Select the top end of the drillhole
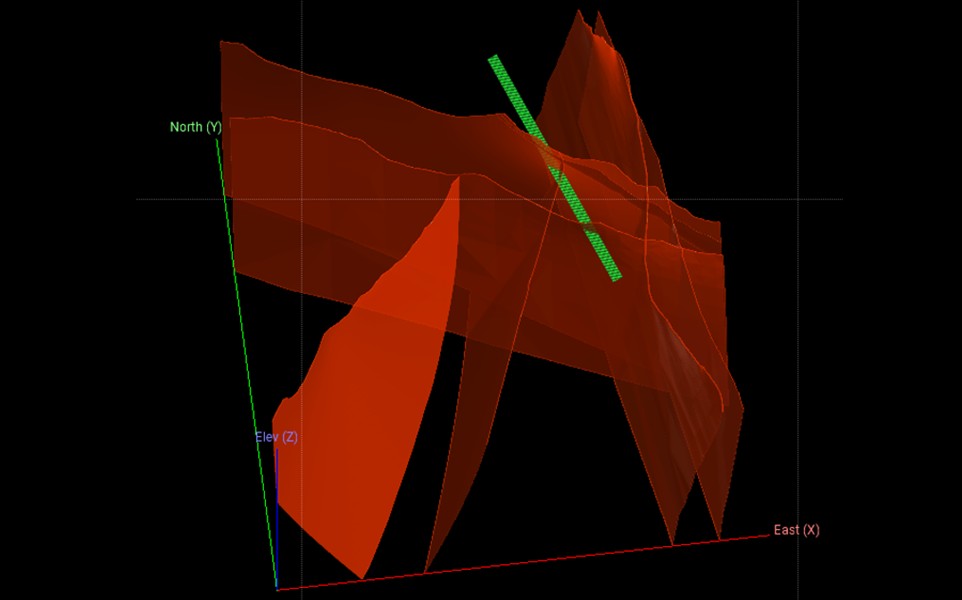 pos(493,60)
